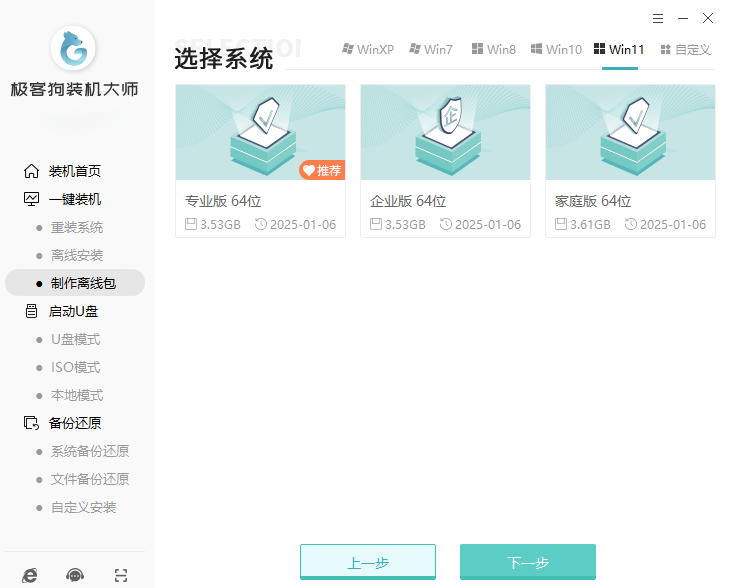
Task: Click the 上一步 previous button
Action: click(368, 562)
